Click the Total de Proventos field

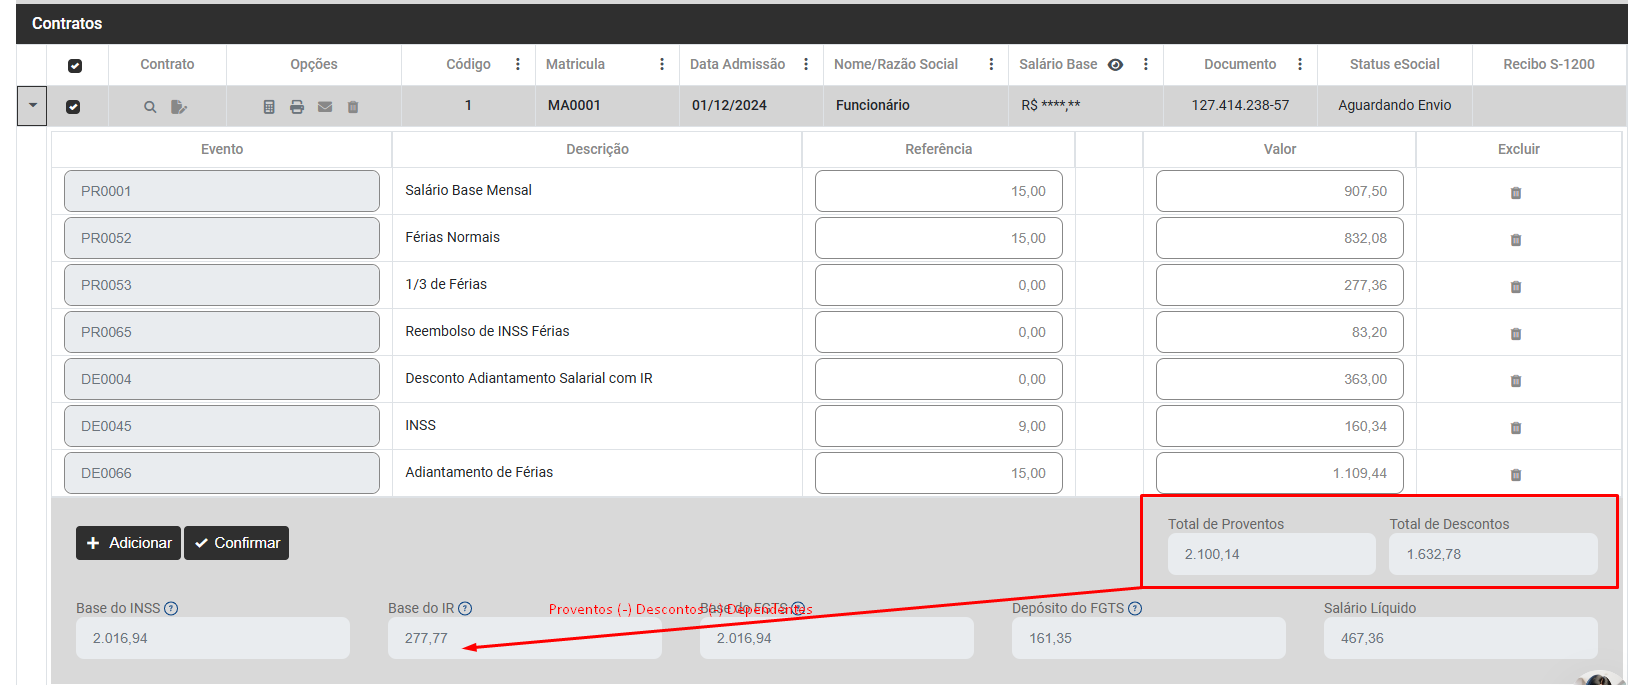pyautogui.click(x=1272, y=554)
